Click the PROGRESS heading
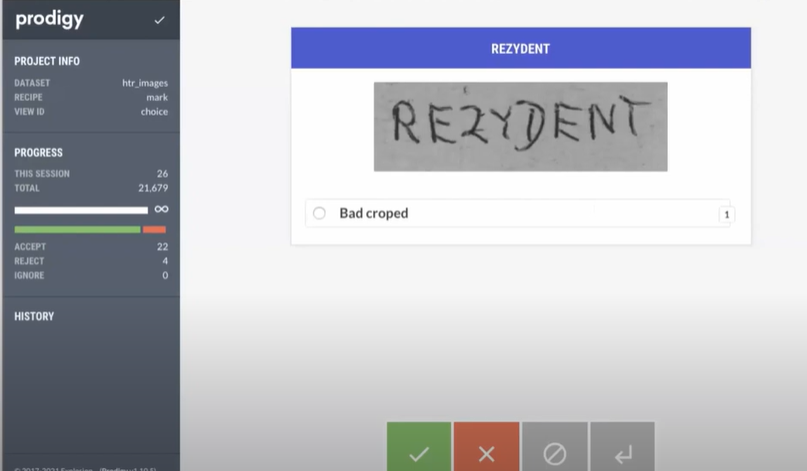Screen dimensions: 807x471 point(38,153)
